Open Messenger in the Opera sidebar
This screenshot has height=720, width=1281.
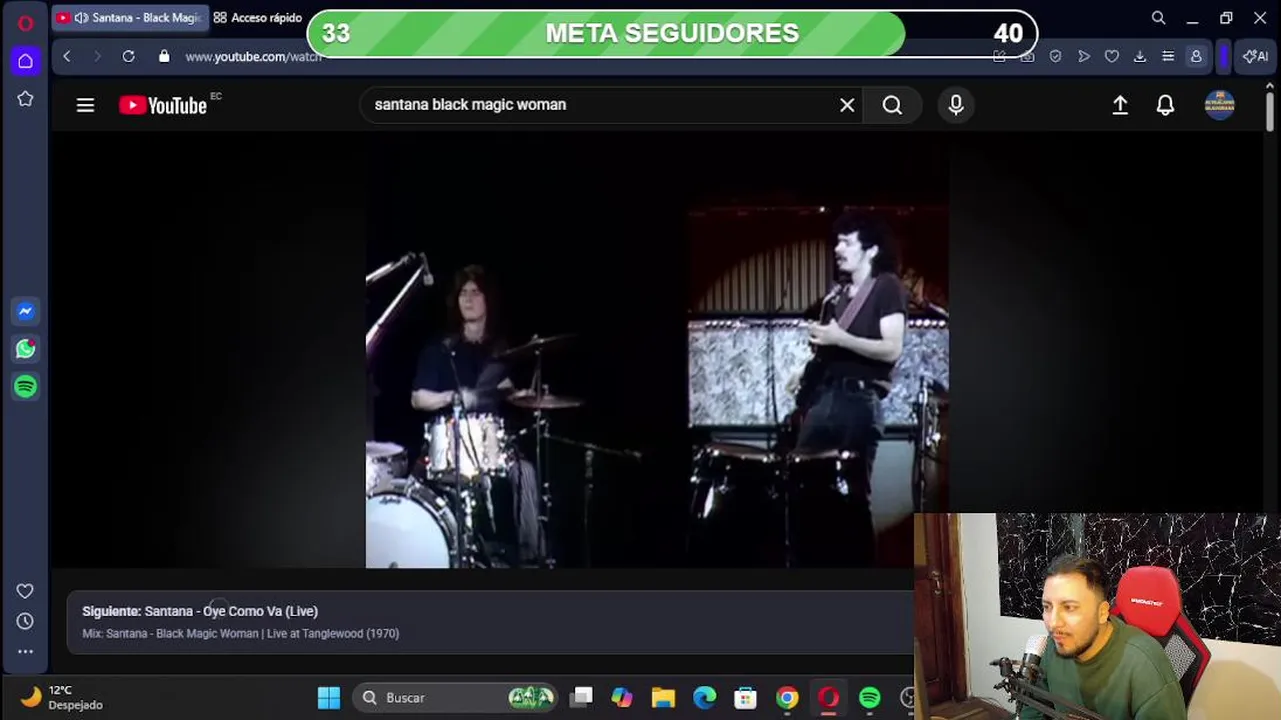(25, 311)
